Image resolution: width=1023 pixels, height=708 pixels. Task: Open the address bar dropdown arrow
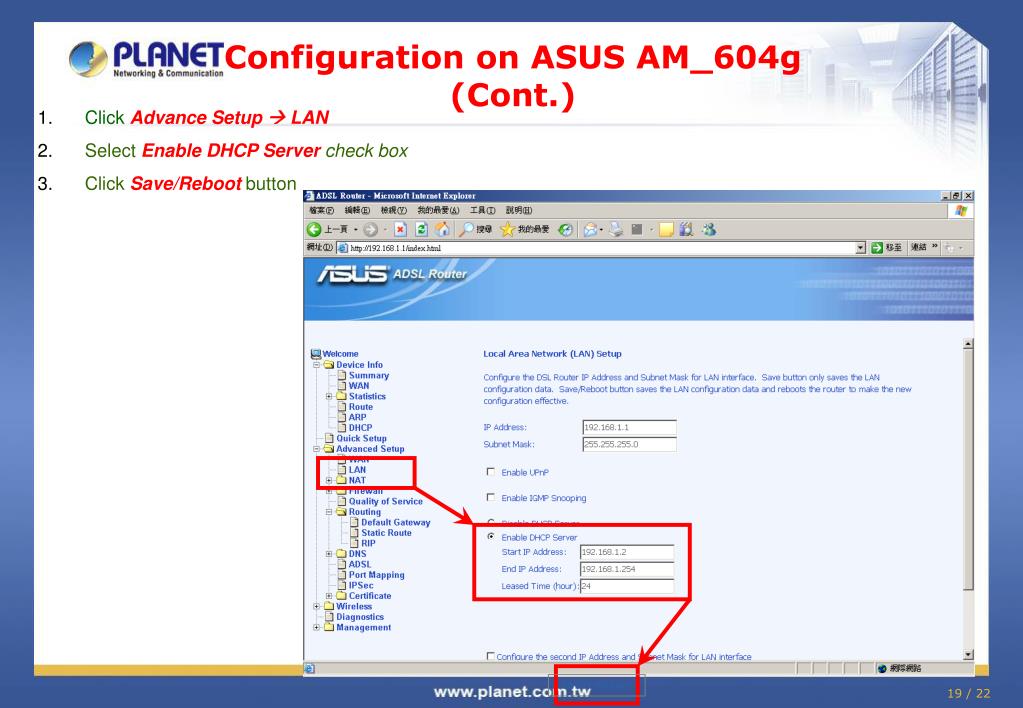[x=861, y=247]
